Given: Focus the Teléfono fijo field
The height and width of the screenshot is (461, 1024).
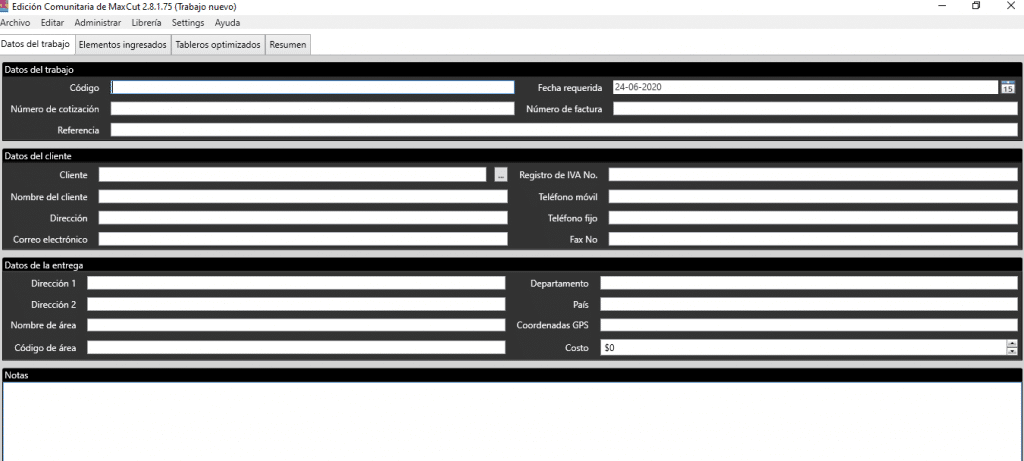Looking at the screenshot, I should click(x=813, y=217).
